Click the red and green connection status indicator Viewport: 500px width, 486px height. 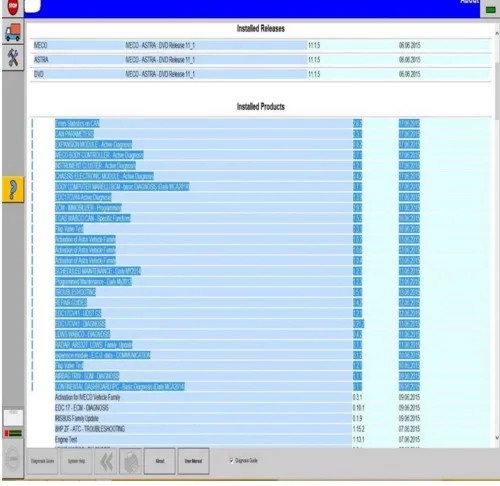coord(13,433)
